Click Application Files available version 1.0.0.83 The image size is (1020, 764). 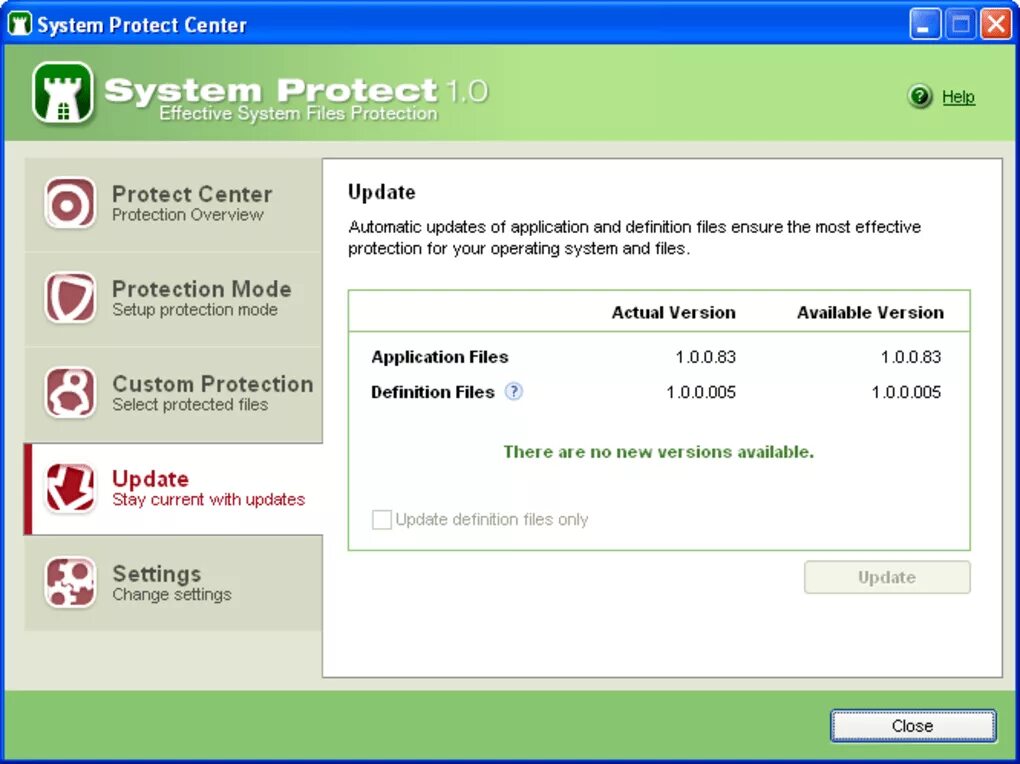click(911, 357)
